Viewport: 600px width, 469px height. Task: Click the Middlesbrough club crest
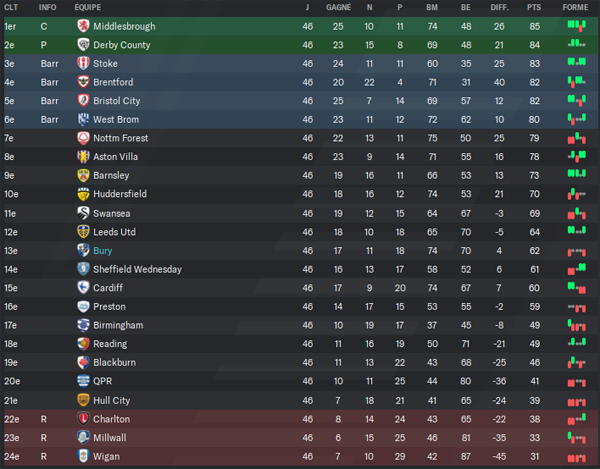83,26
